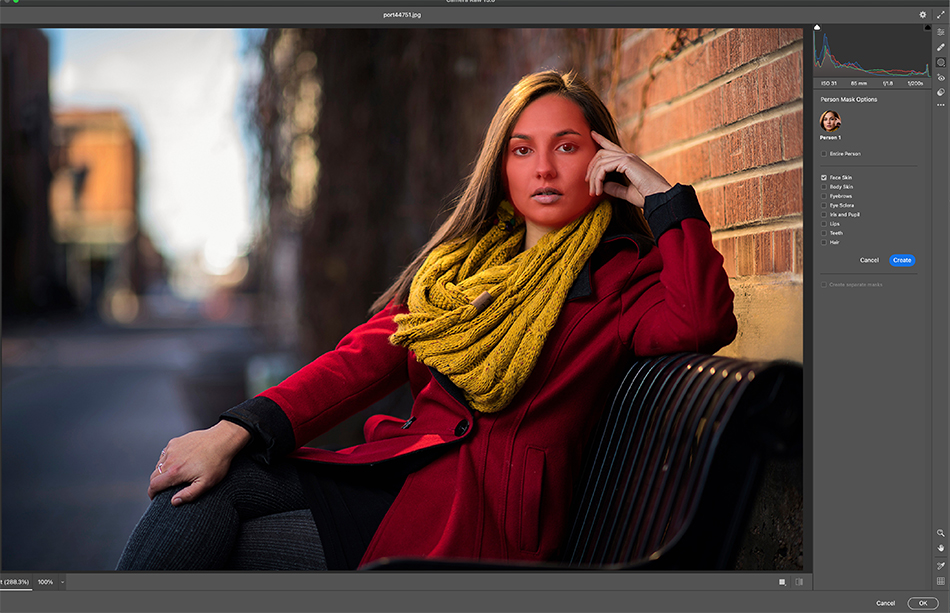Select the Zoom tool magnifier
Image resolution: width=950 pixels, height=613 pixels.
click(x=940, y=533)
